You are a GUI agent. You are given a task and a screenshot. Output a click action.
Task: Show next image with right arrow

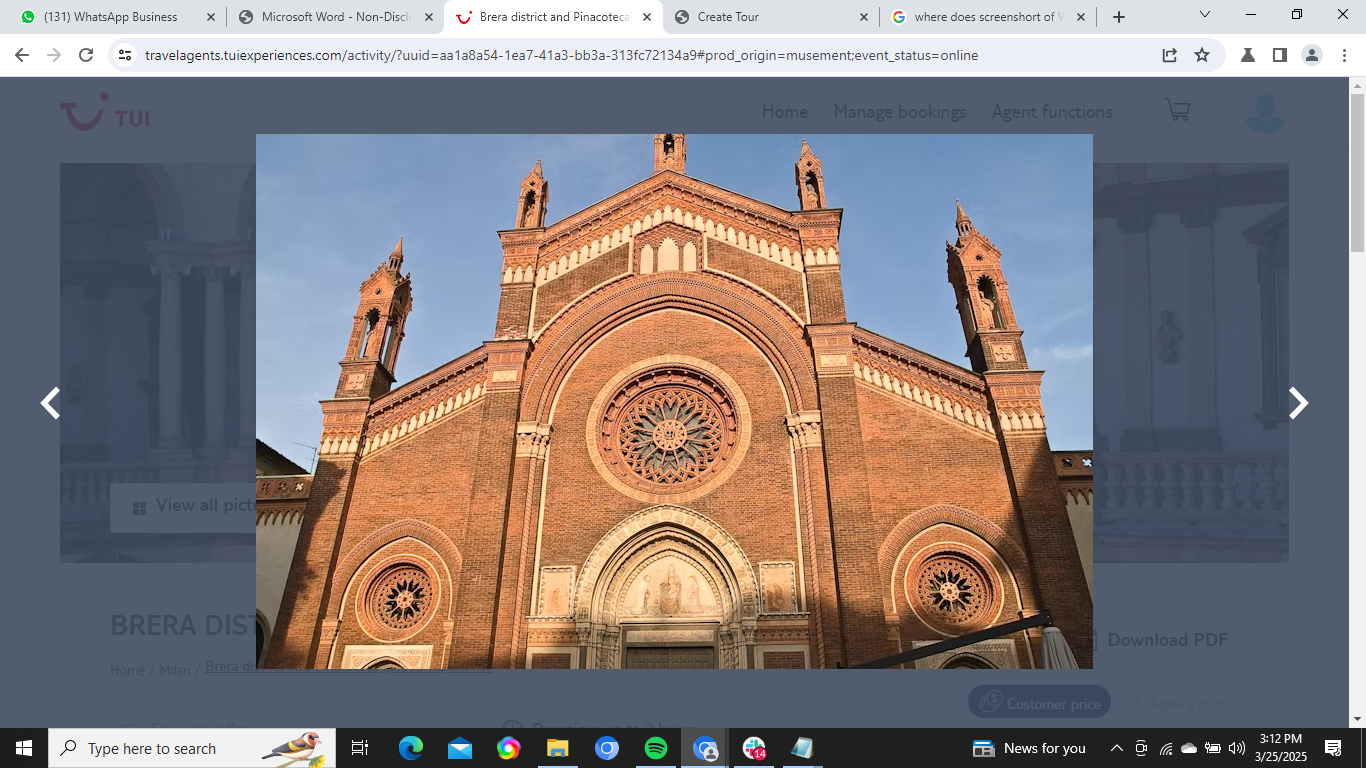pyautogui.click(x=1297, y=403)
